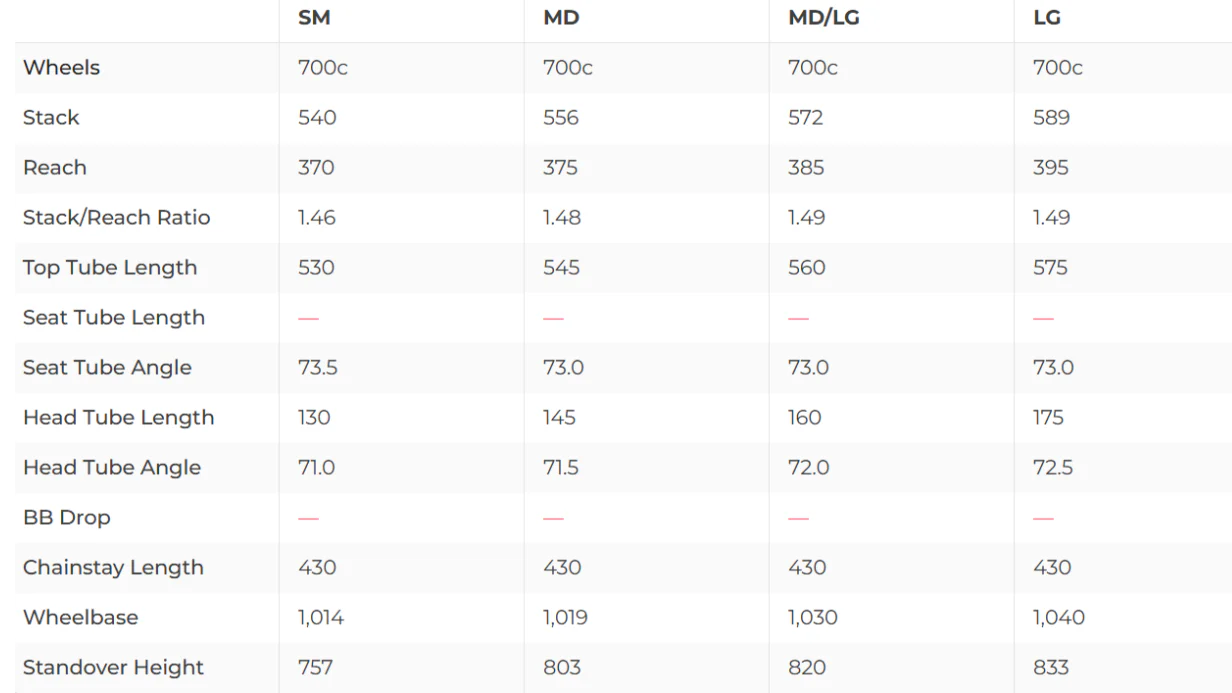The width and height of the screenshot is (1232, 693).
Task: Select the Wheels row label
Action: 62,67
